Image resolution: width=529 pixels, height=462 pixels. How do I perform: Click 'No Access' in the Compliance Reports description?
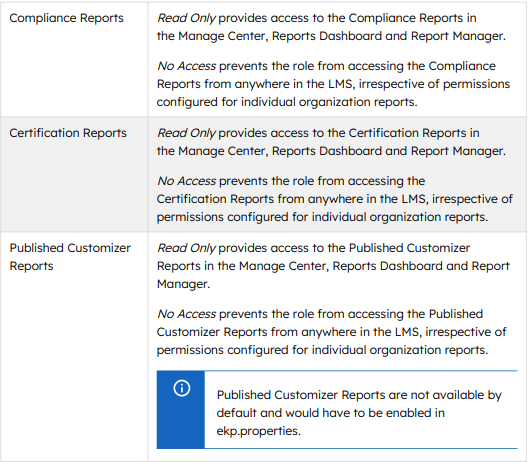pyautogui.click(x=187, y=66)
